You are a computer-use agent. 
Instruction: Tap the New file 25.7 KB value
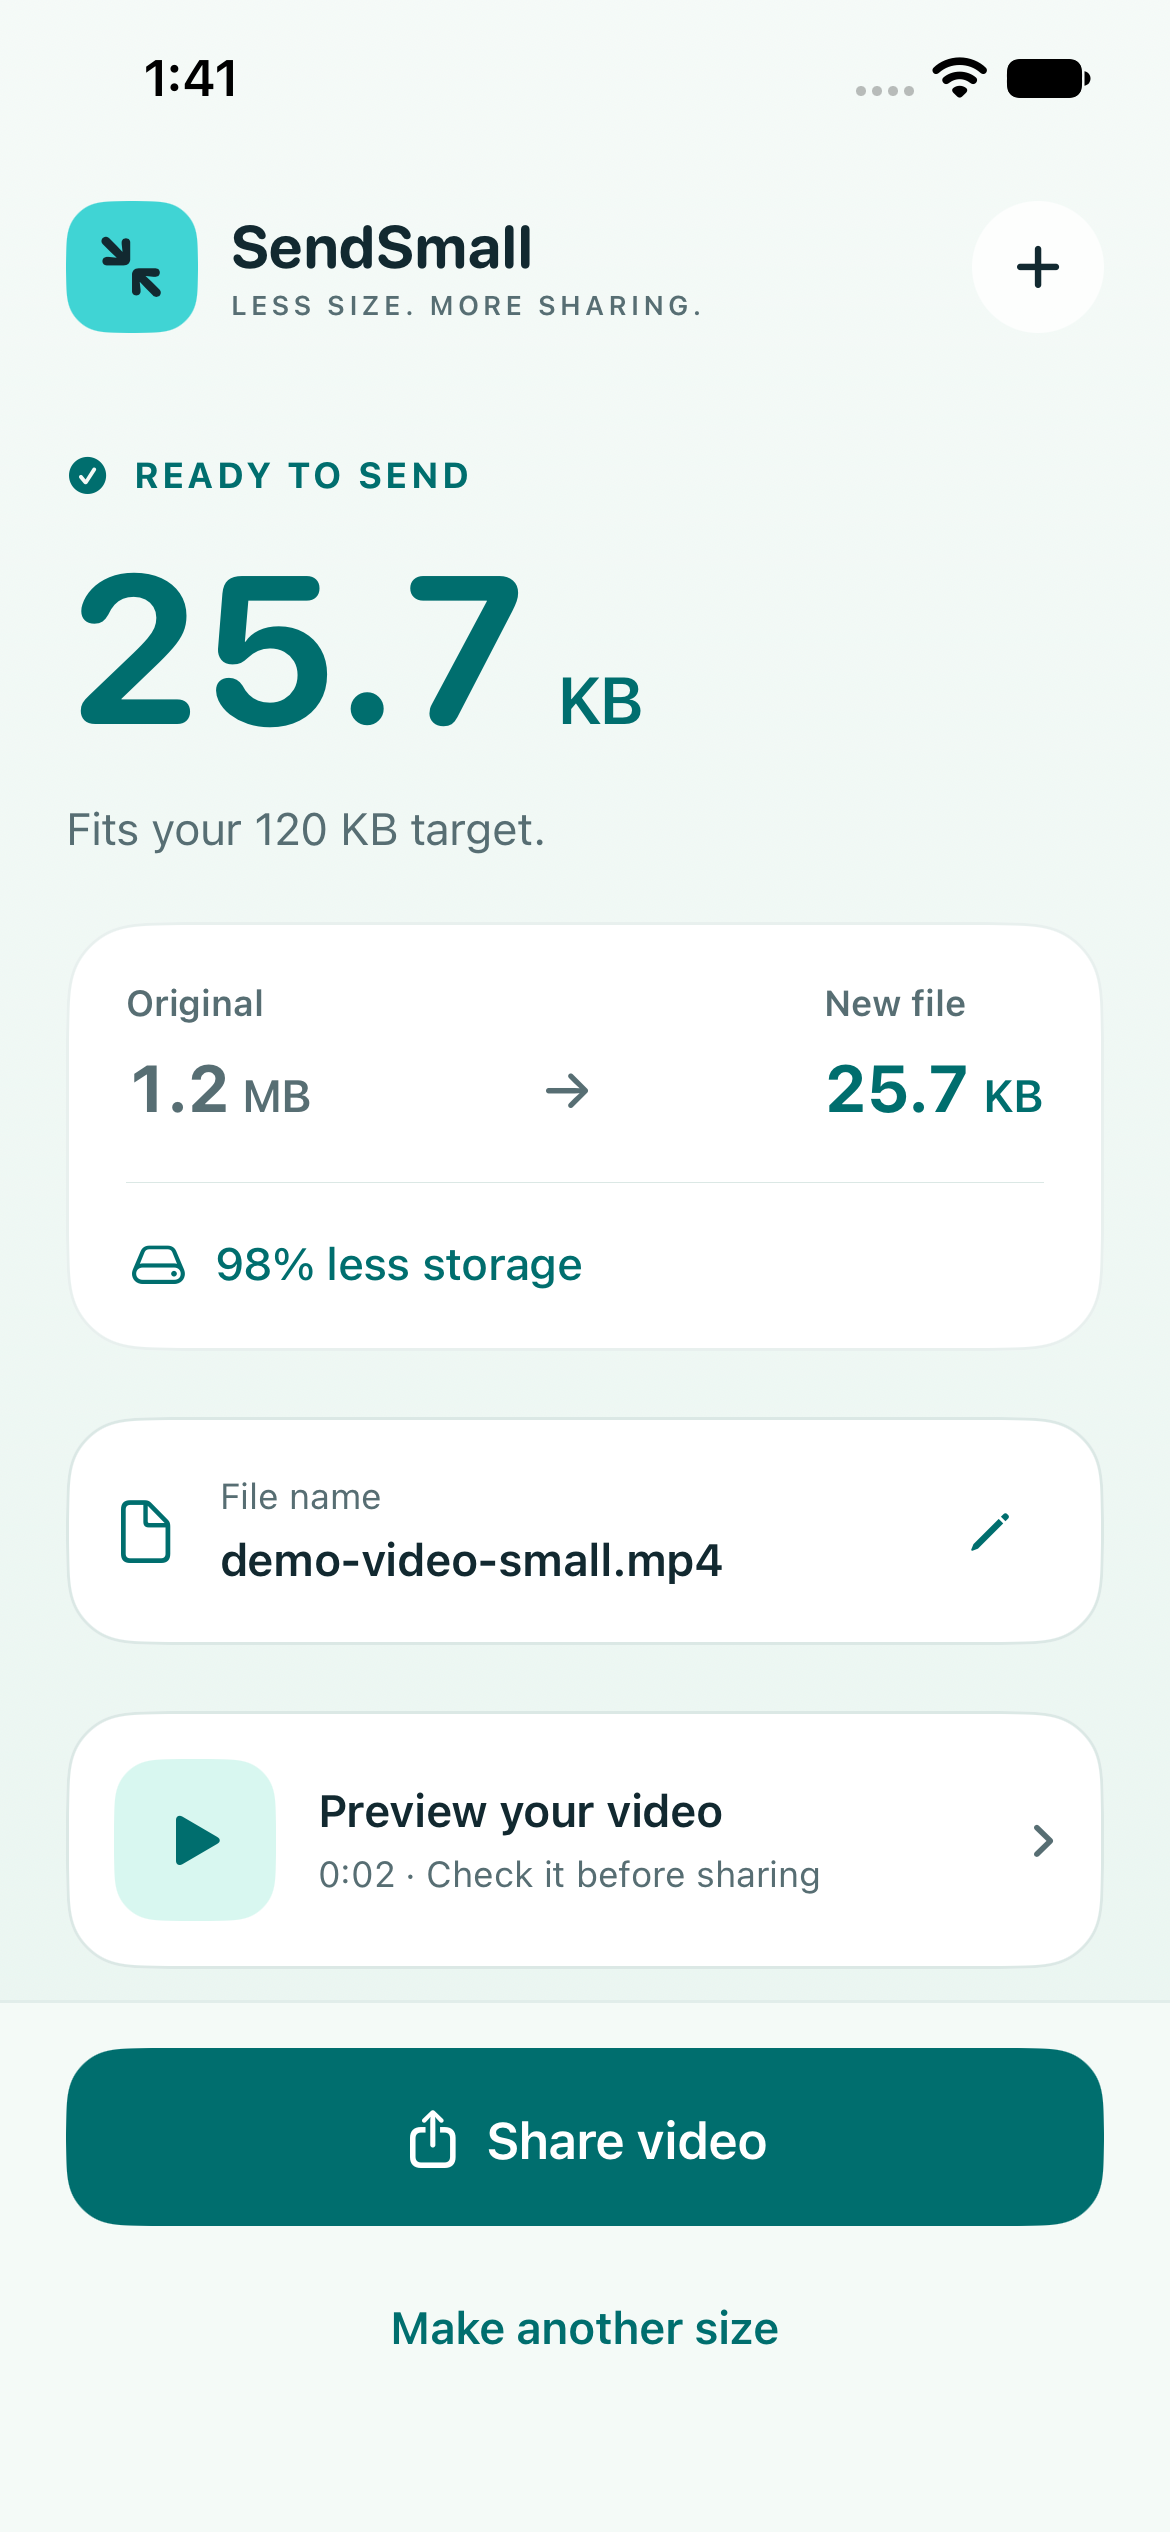(x=934, y=1090)
